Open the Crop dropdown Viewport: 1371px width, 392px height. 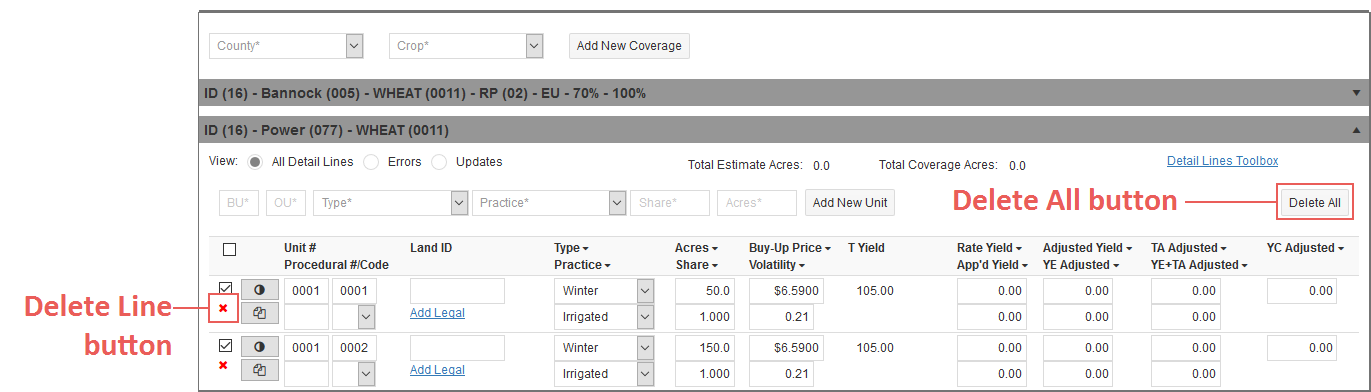[x=466, y=46]
